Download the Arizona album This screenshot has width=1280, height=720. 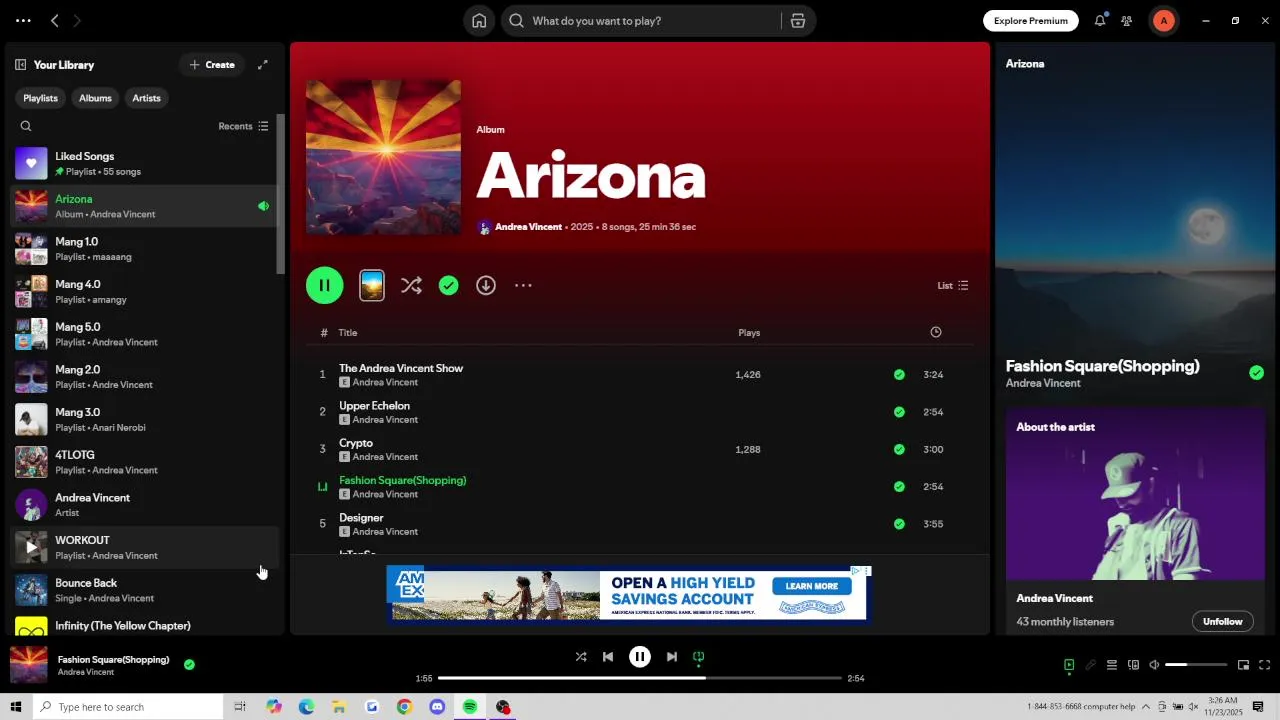[486, 286]
